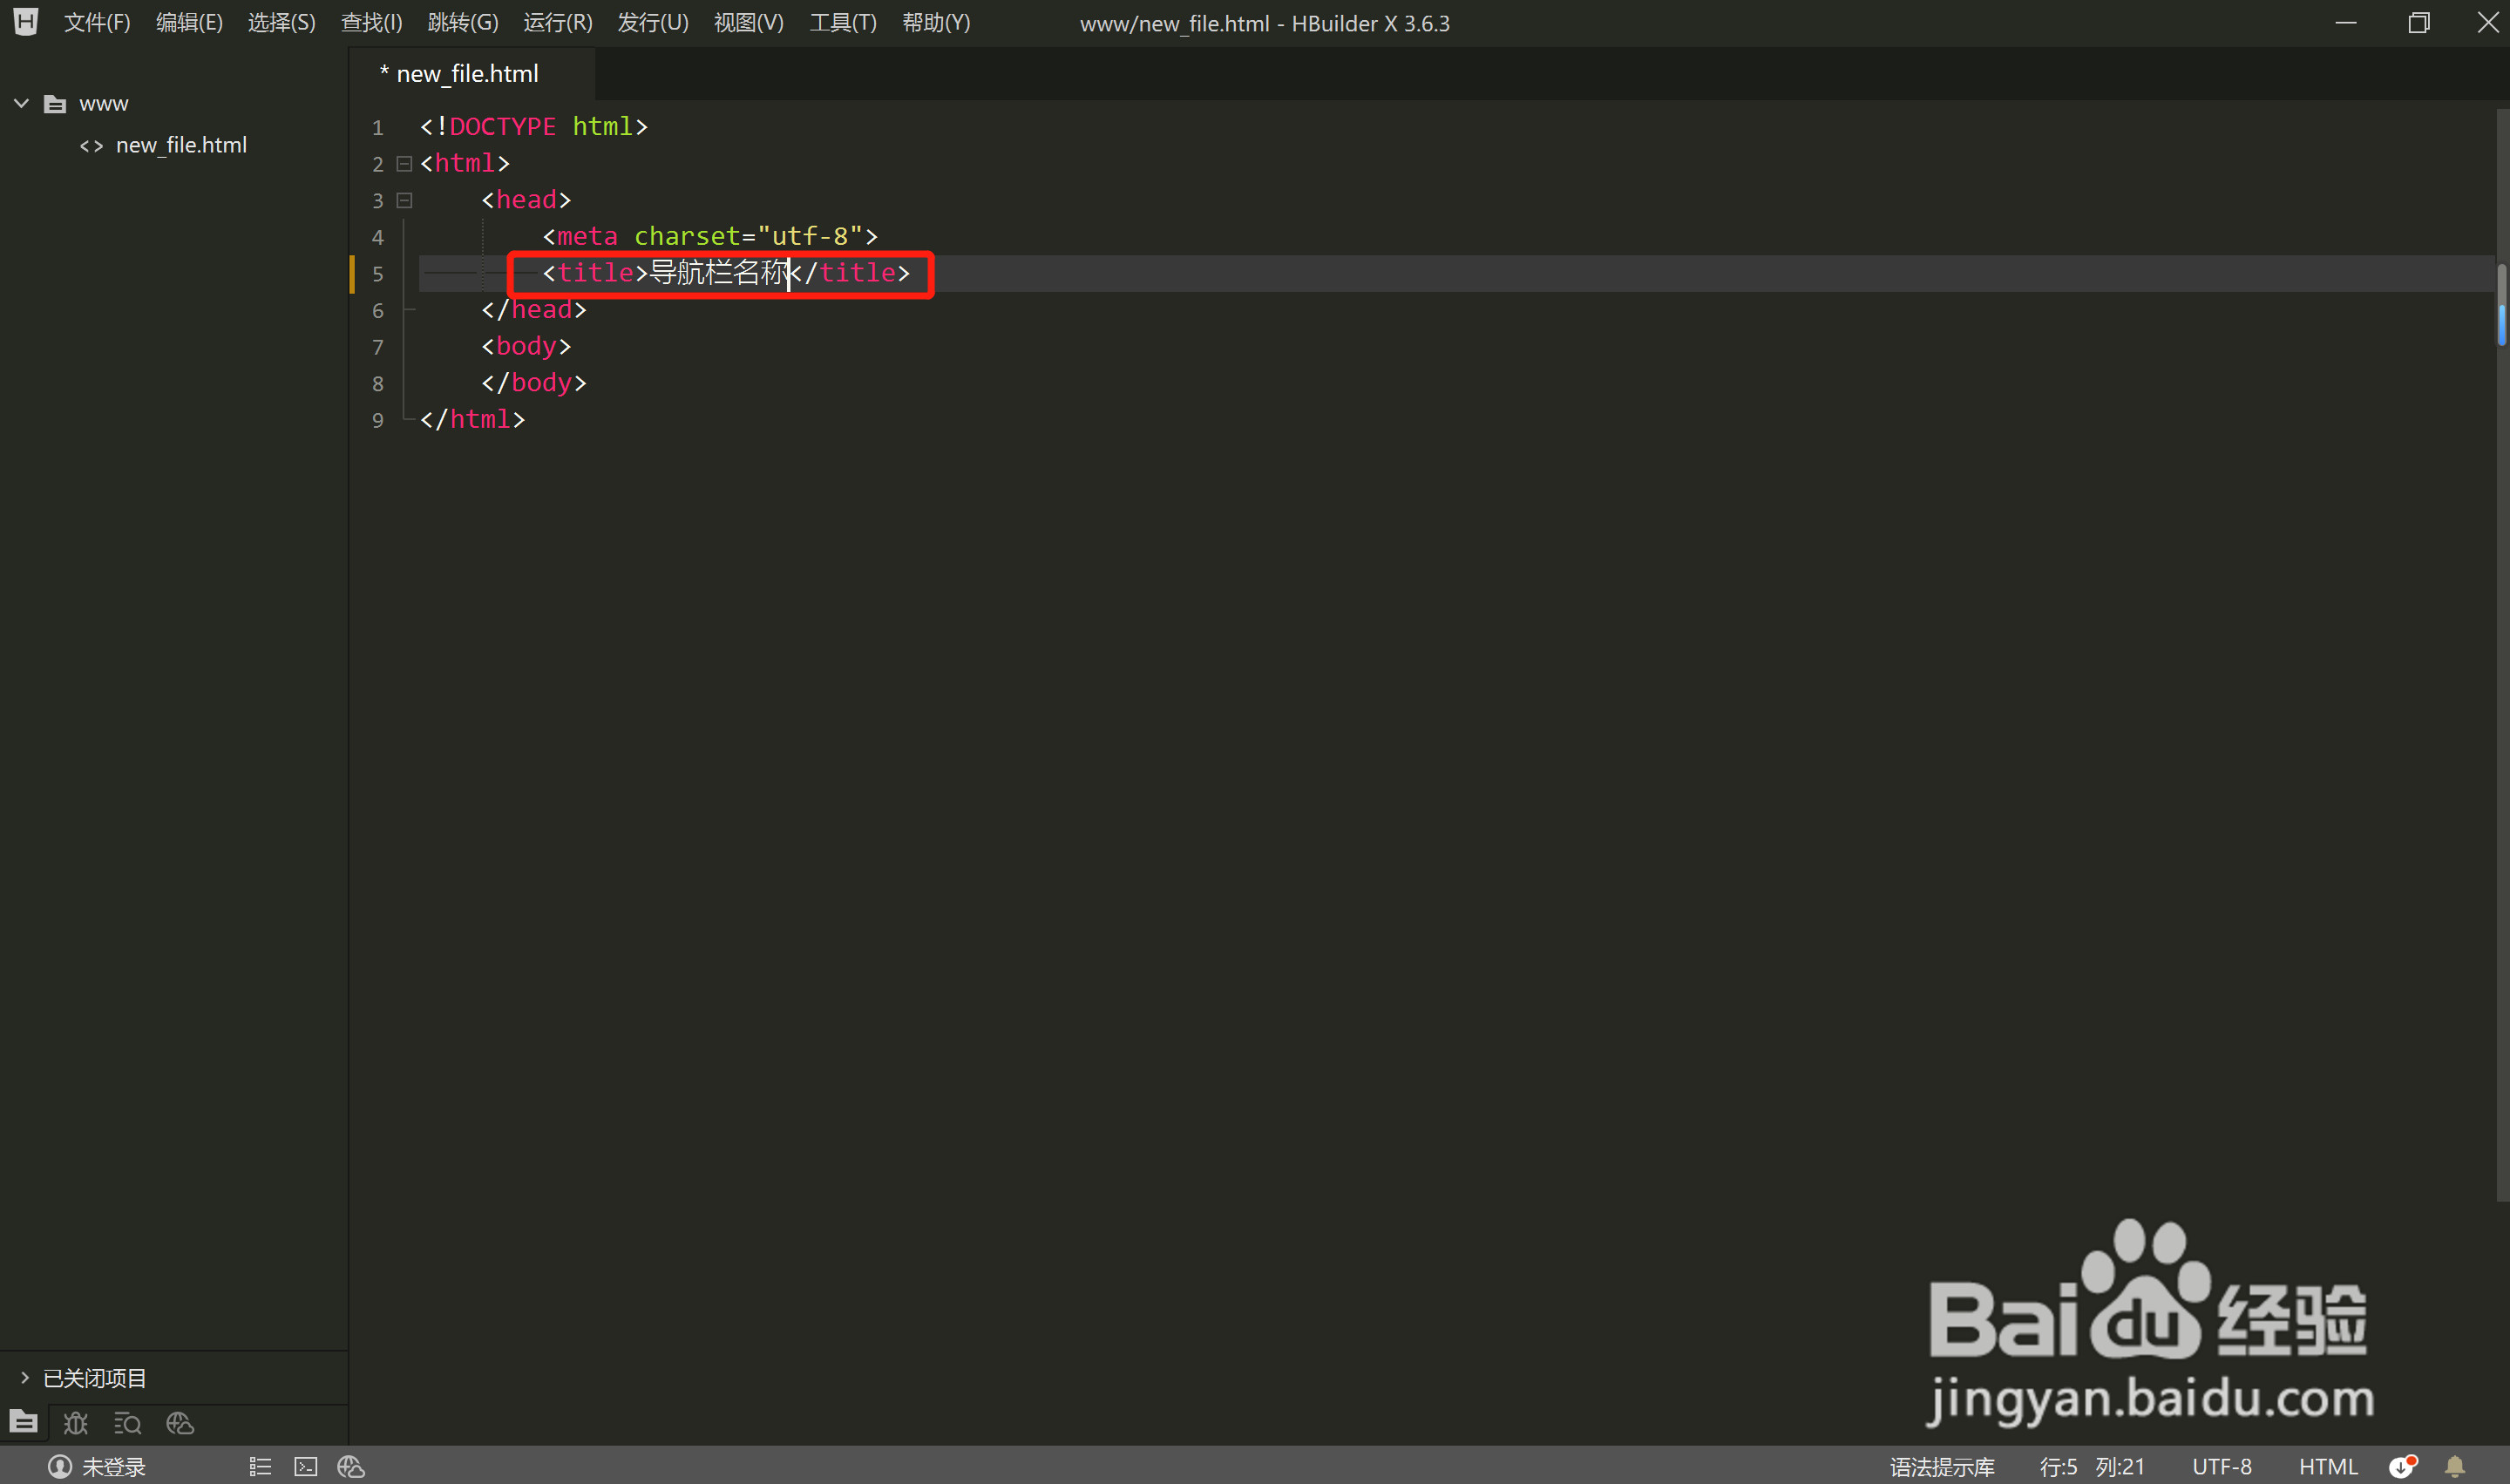Click the update download icon with red dot

pyautogui.click(x=2402, y=1466)
